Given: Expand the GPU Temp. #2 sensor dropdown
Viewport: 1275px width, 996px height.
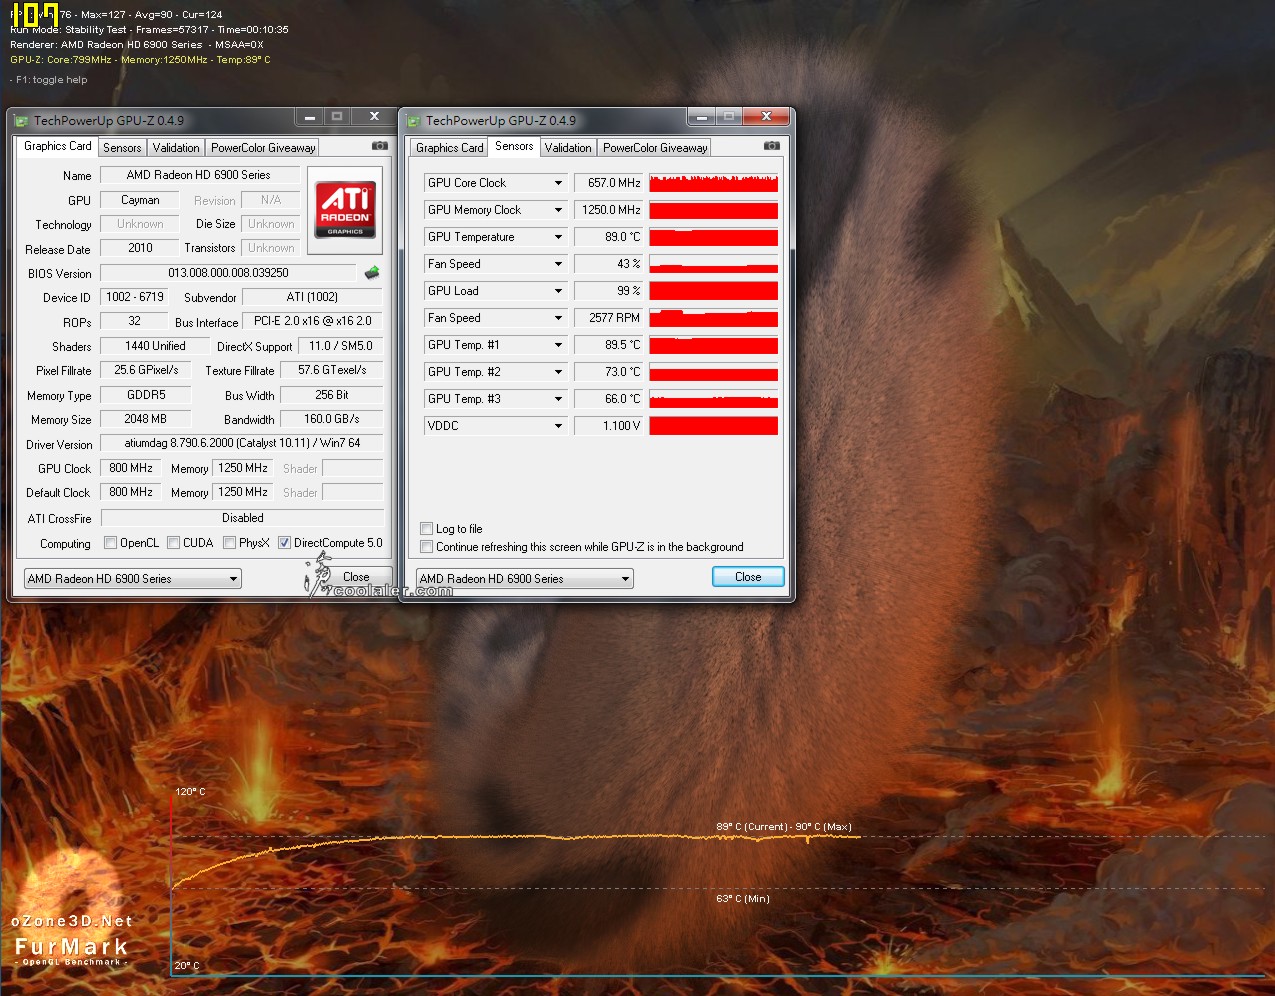Looking at the screenshot, I should pyautogui.click(x=558, y=372).
